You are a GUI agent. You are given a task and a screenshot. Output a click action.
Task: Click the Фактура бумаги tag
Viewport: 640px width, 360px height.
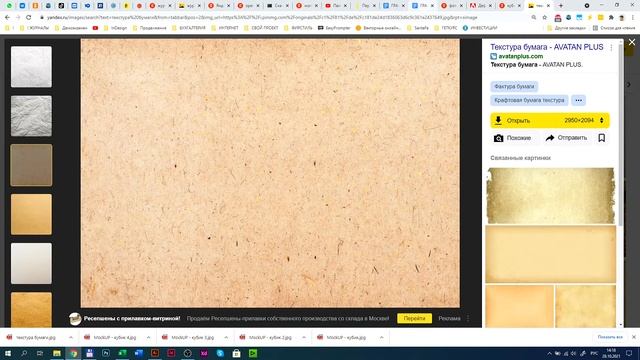coord(514,87)
